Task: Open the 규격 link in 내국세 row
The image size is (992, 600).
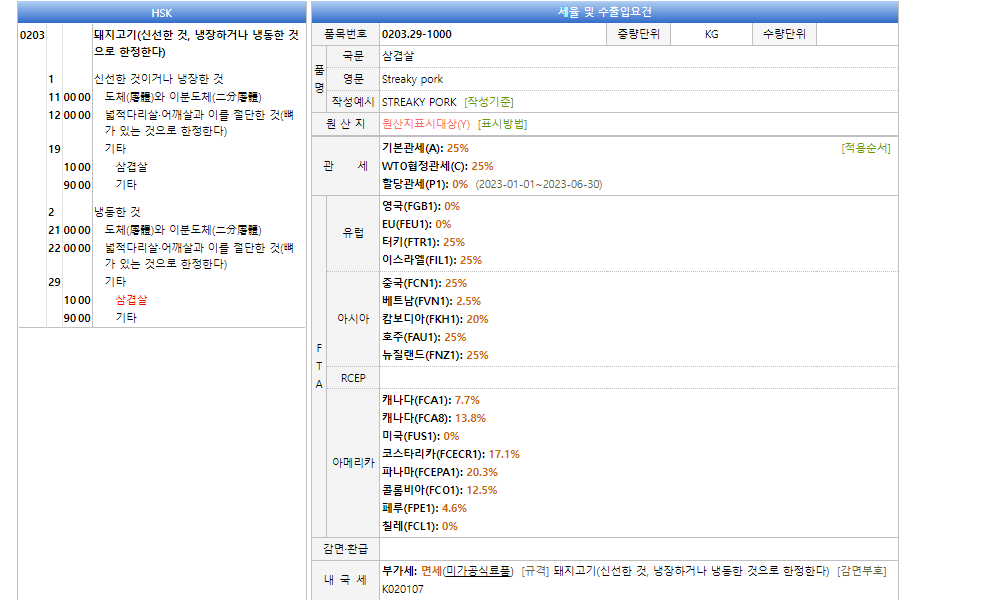Action: click(x=535, y=571)
